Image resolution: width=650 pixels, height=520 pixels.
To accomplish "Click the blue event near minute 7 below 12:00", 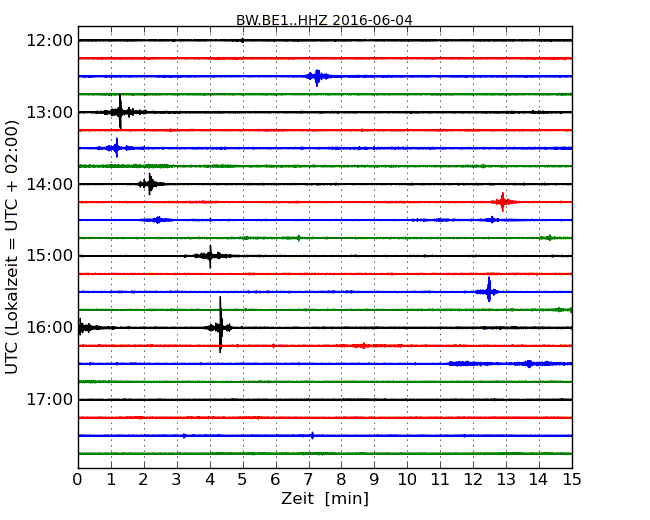I will point(317,77).
